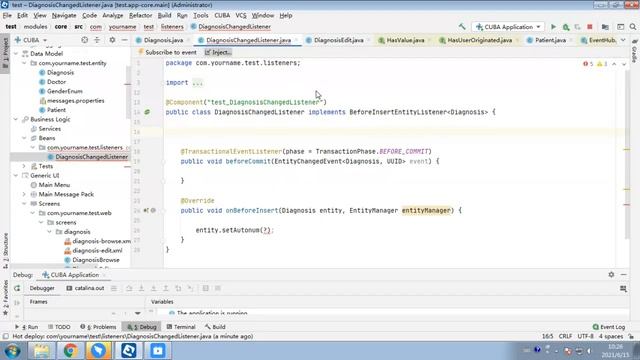Click the editor vertical scrollbar

pyautogui.click(x=627, y=155)
